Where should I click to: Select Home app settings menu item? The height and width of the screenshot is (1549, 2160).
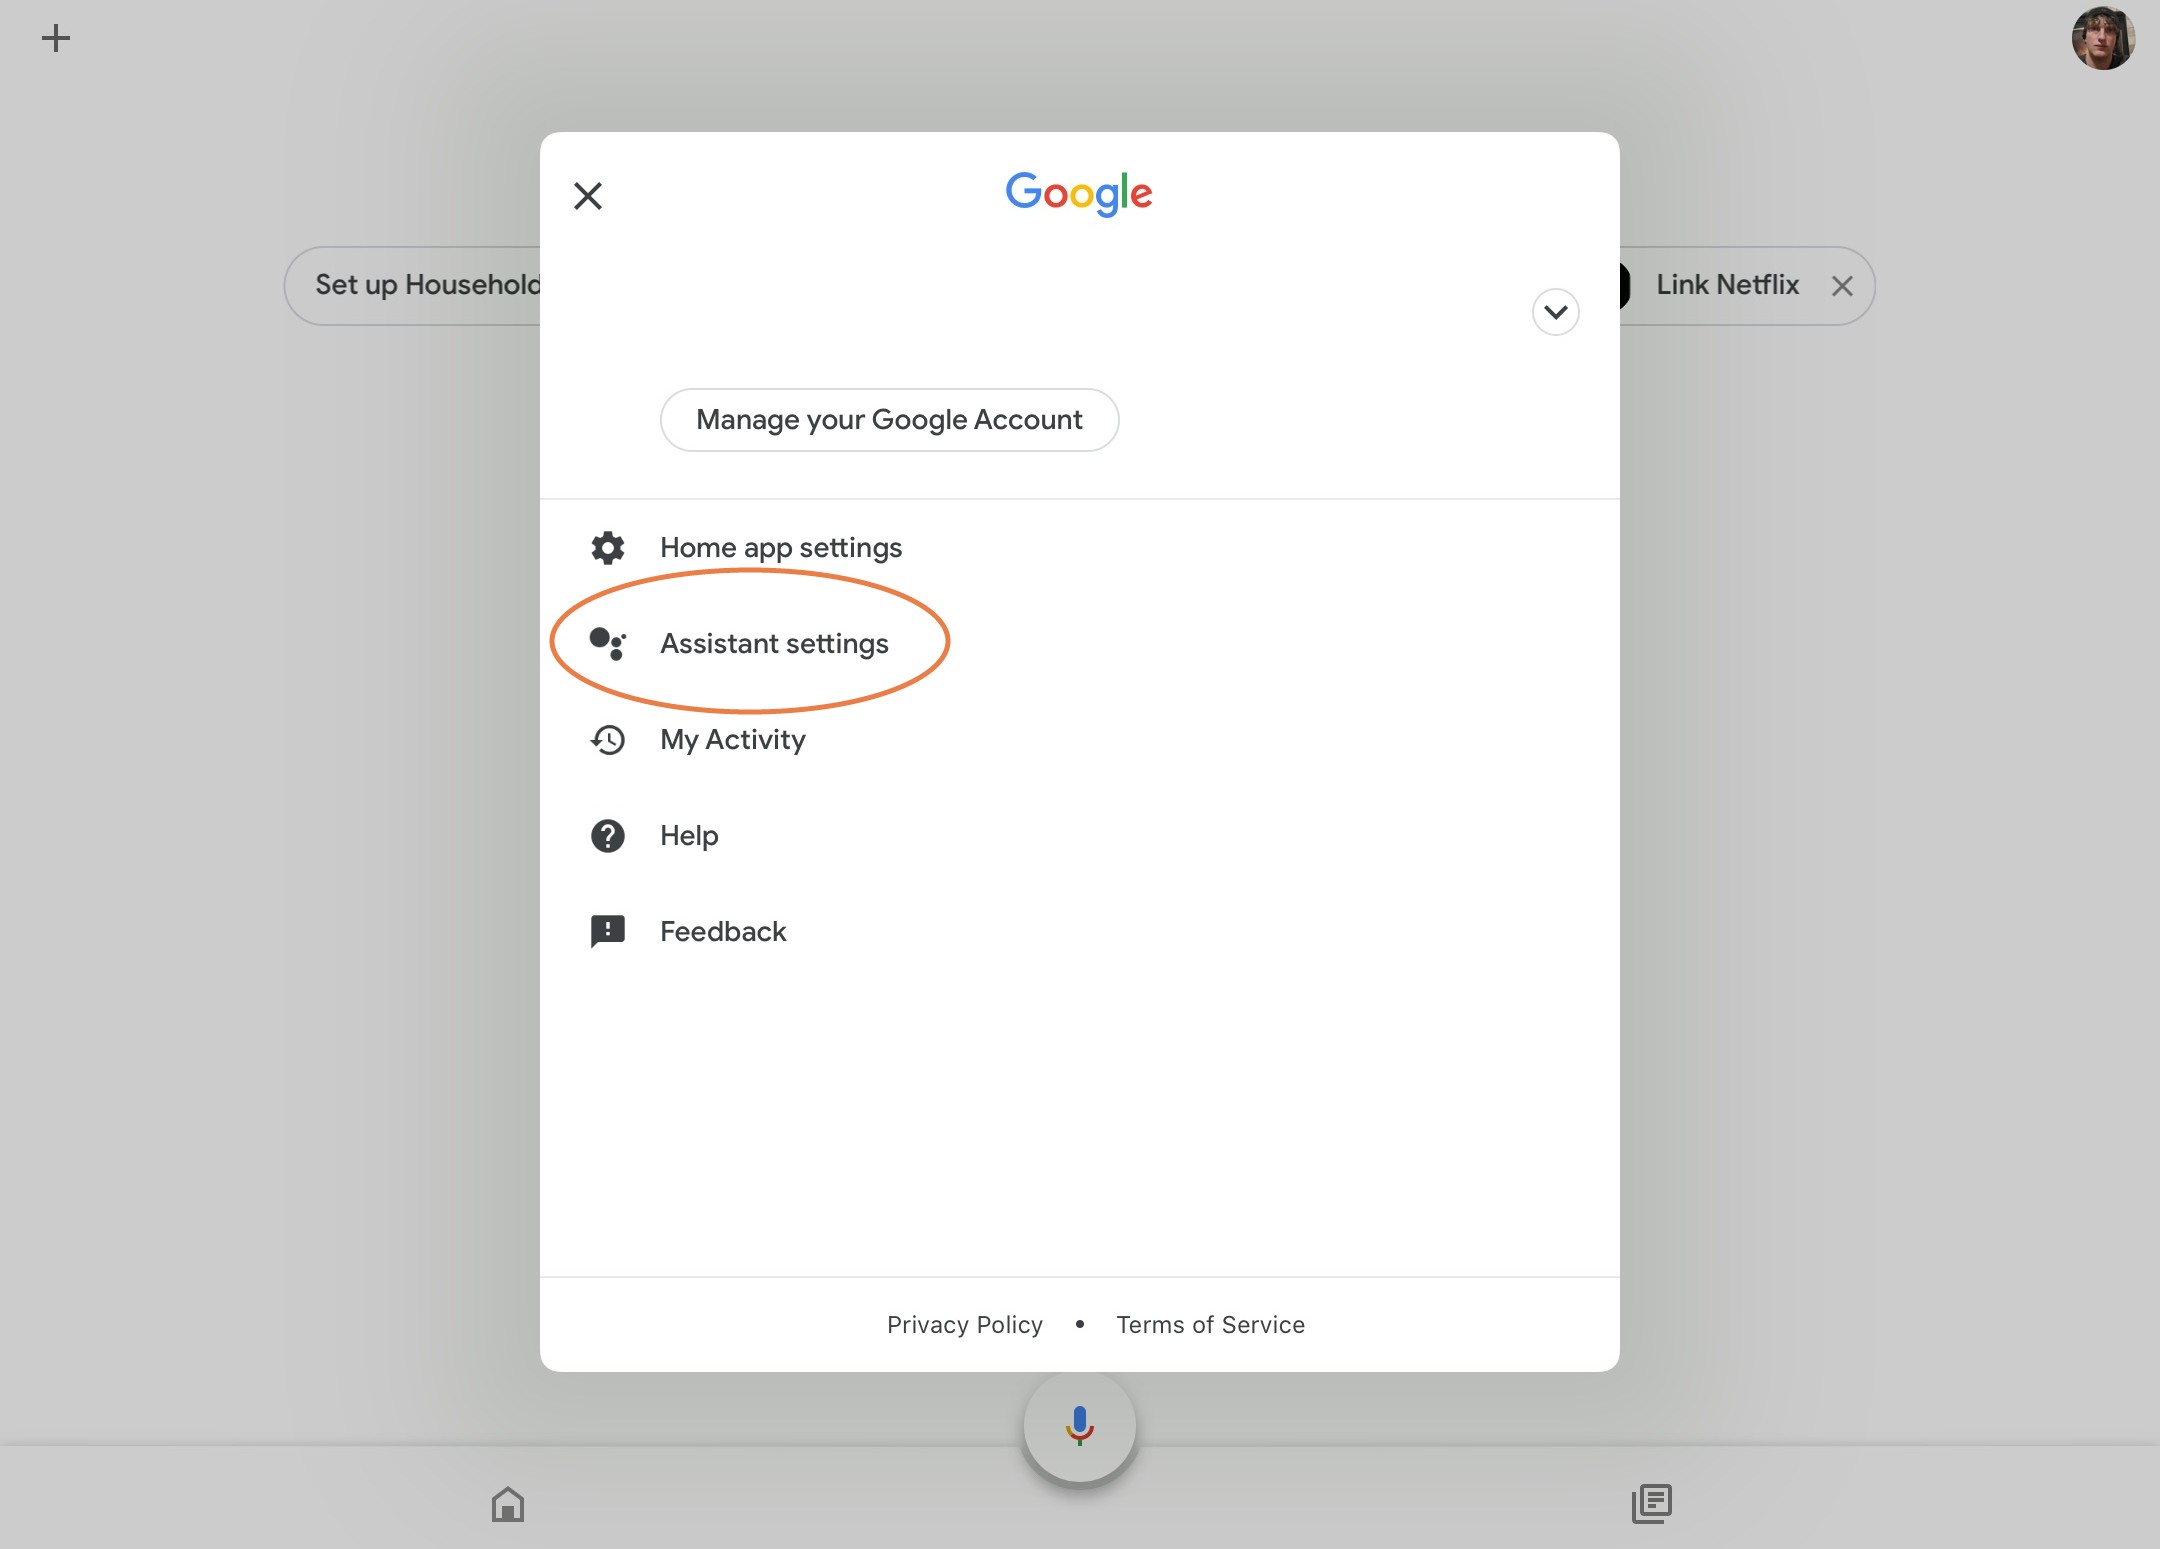pyautogui.click(x=781, y=547)
